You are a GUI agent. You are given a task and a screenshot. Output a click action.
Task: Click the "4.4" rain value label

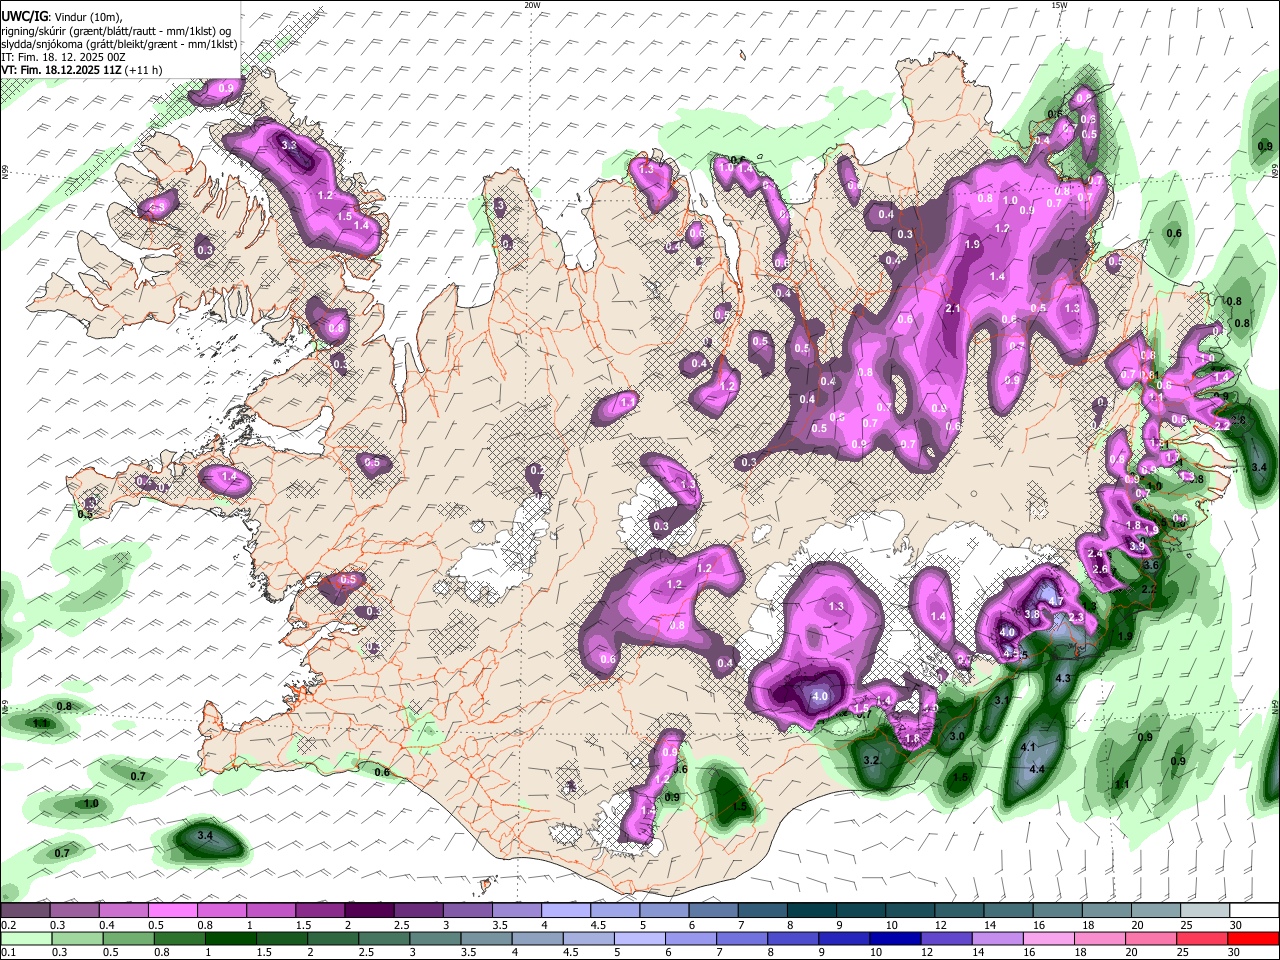(x=1037, y=769)
